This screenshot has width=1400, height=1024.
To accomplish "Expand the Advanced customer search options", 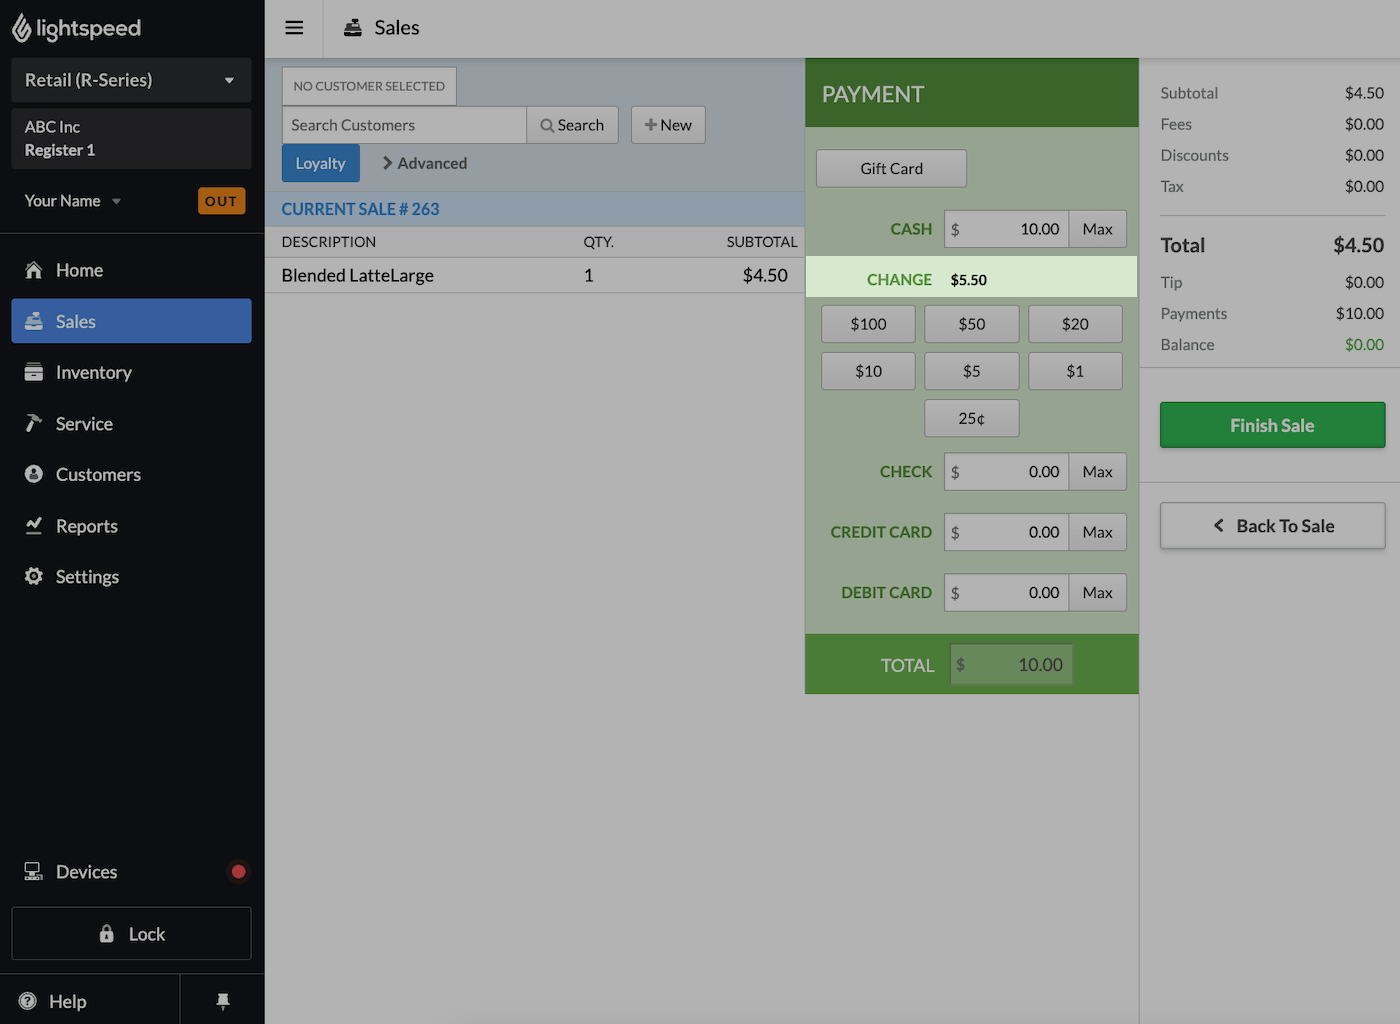I will coord(425,163).
